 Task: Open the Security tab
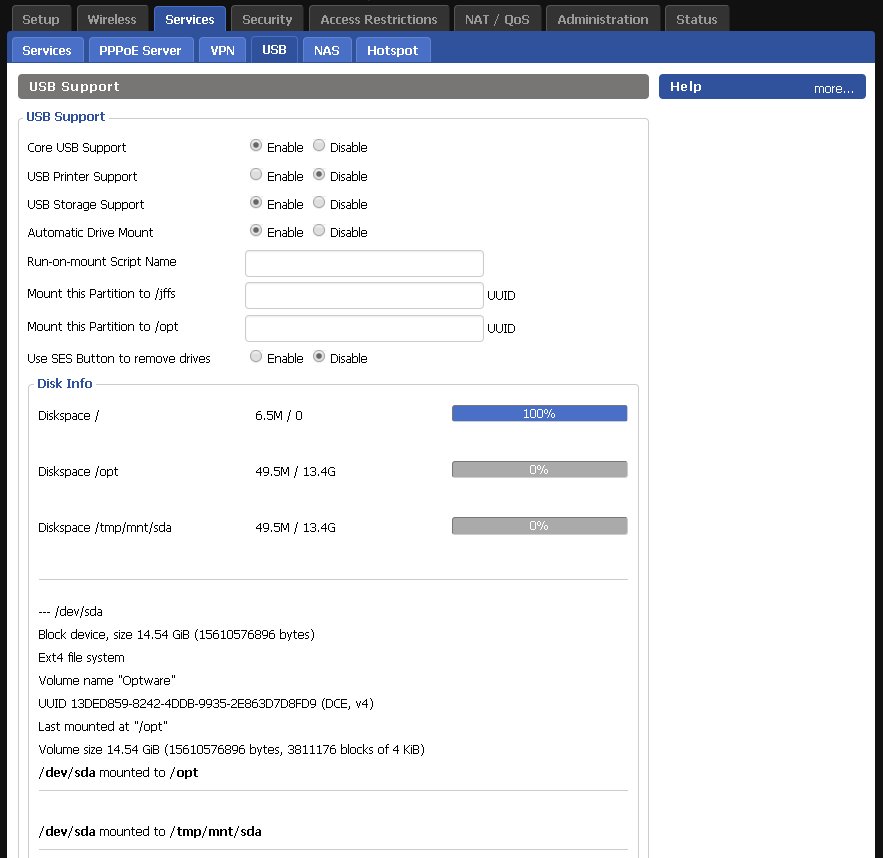pos(267,19)
